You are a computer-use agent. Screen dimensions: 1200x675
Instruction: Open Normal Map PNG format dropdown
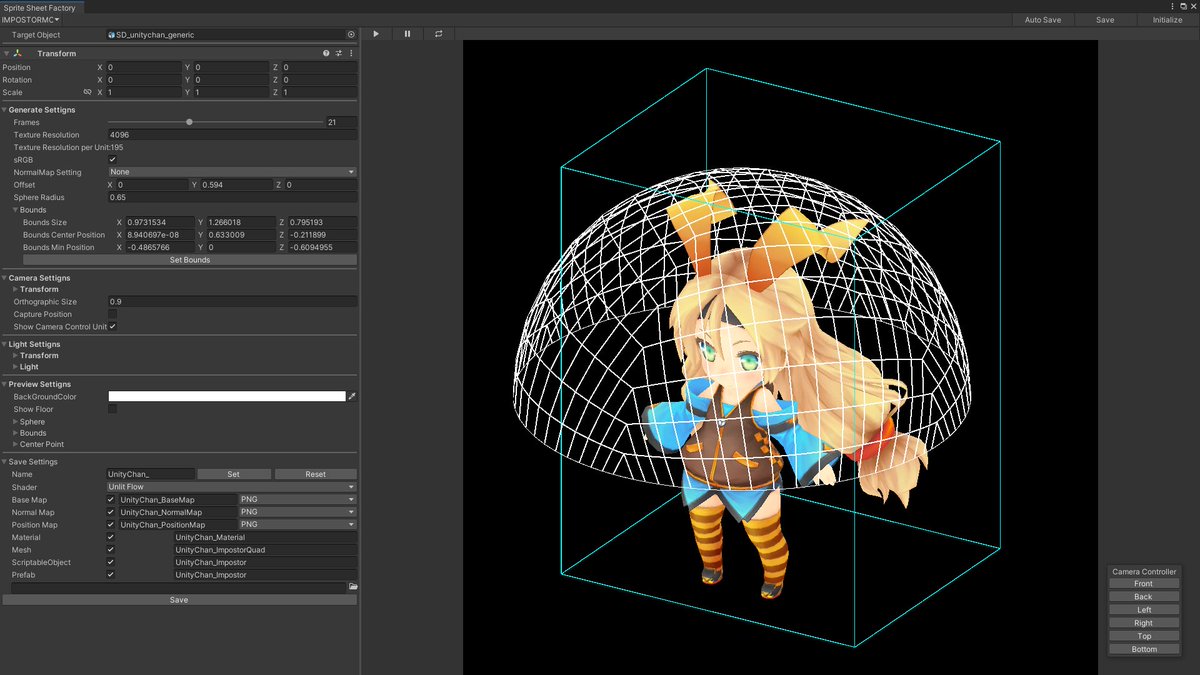click(x=297, y=512)
